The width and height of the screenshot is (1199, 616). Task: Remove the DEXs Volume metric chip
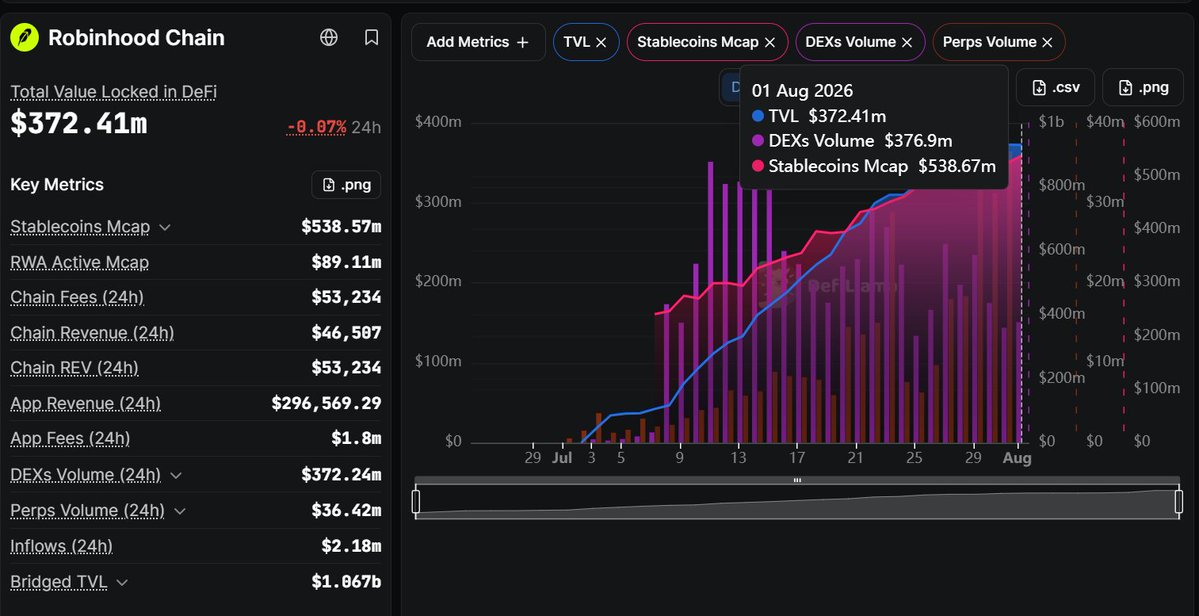coord(907,43)
